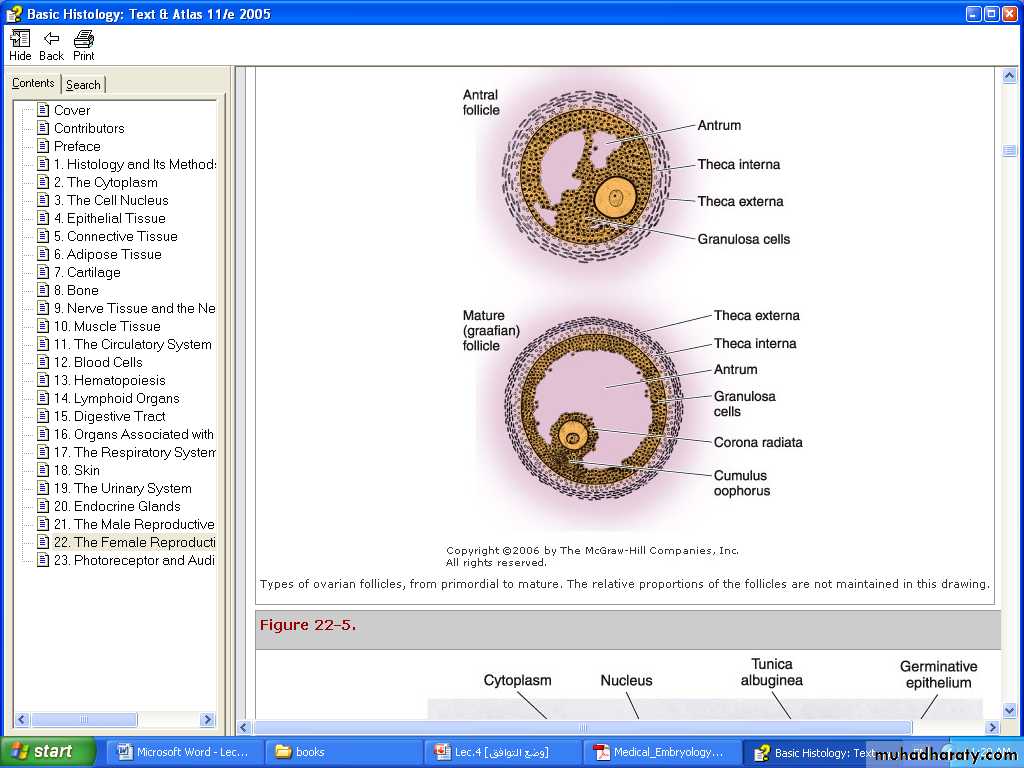This screenshot has width=1024, height=768.
Task: Switch to Microsoft Word taskbar window
Action: [184, 752]
